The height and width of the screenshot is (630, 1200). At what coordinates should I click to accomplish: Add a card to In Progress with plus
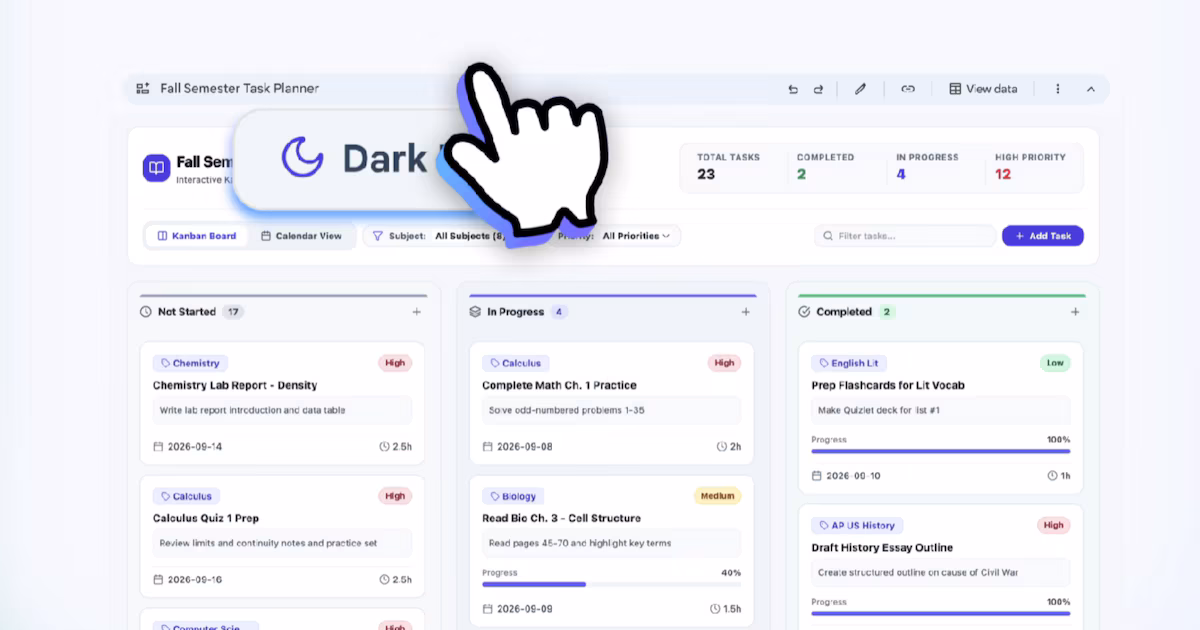tap(746, 312)
